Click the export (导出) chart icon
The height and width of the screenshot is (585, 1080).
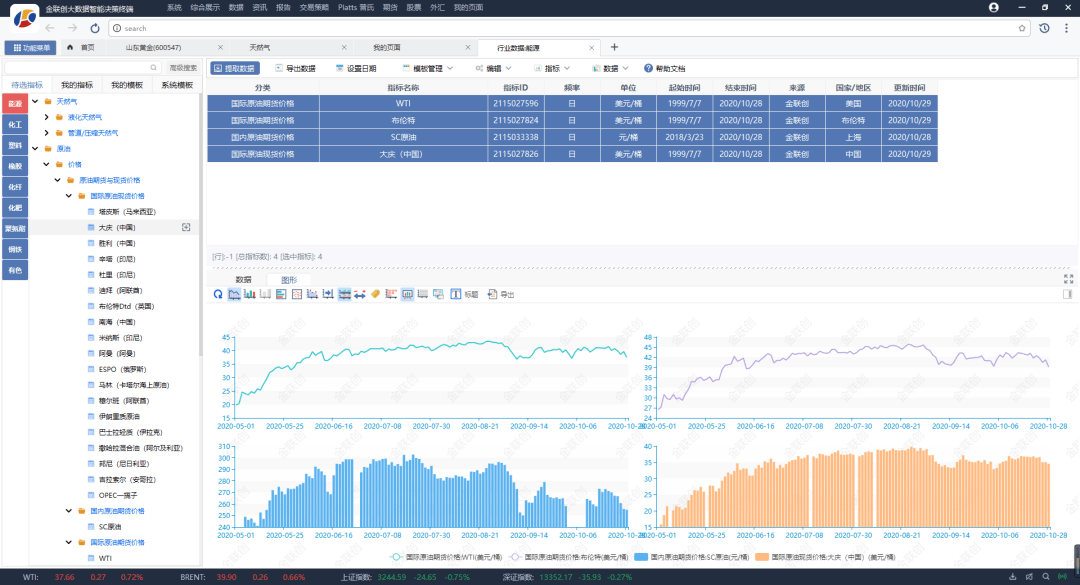pos(492,295)
